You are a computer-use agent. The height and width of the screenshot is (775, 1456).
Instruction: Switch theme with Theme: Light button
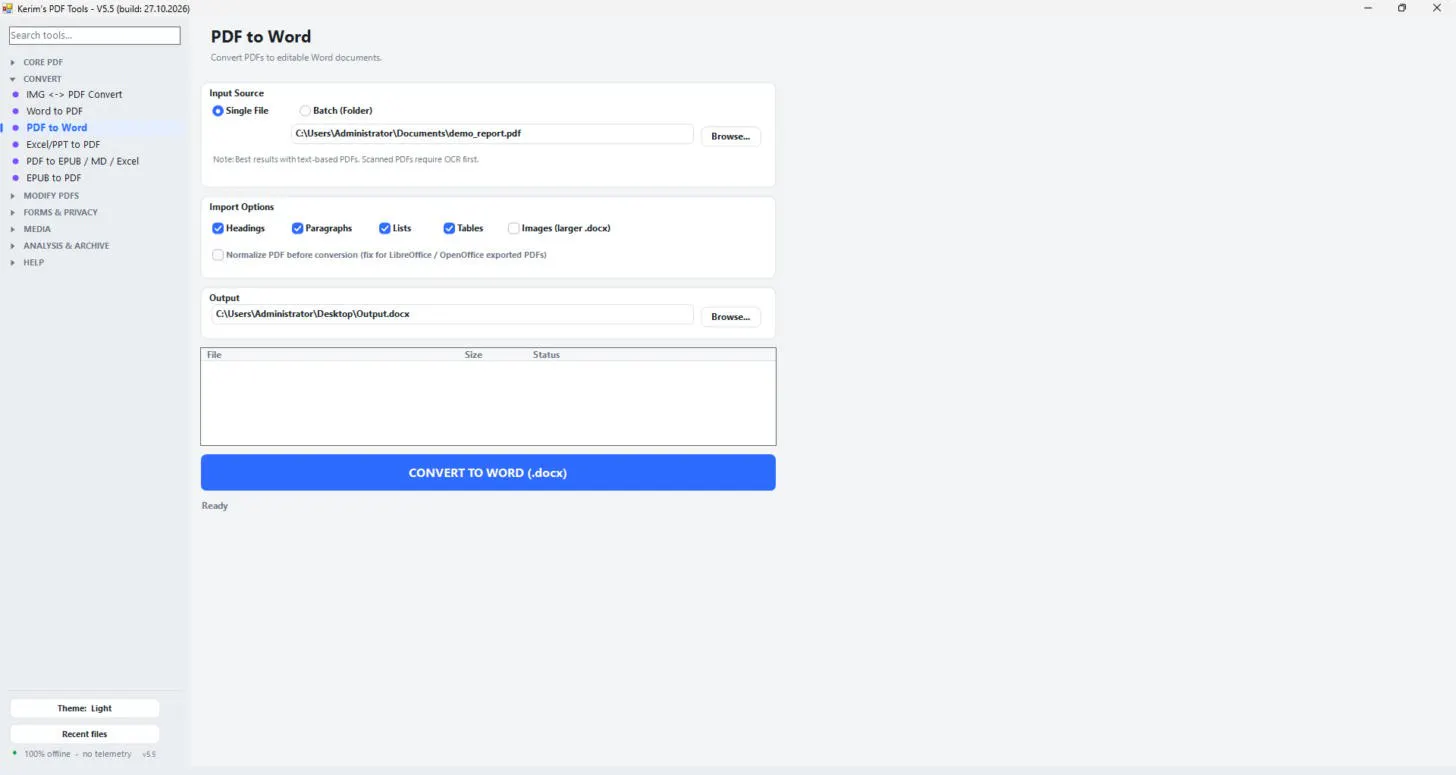tap(85, 708)
